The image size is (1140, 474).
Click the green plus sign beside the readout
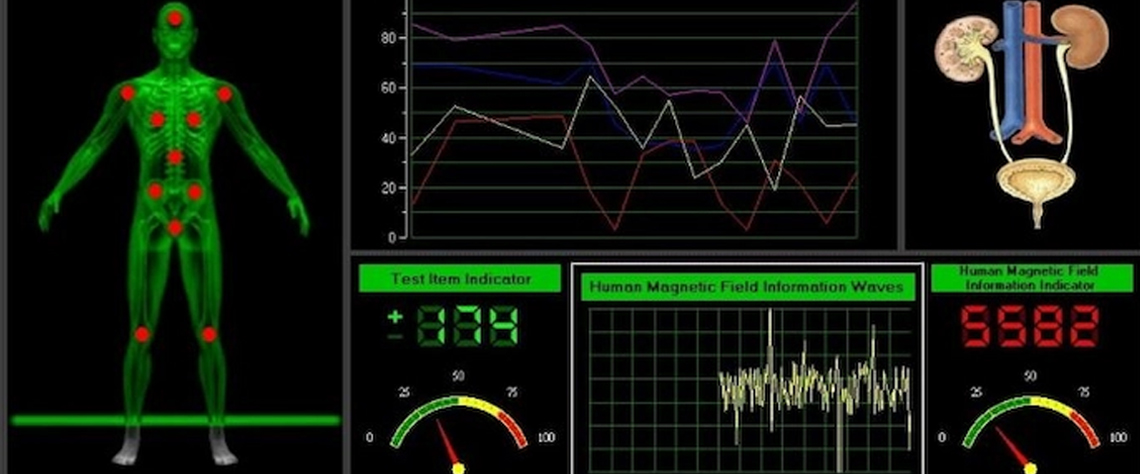pyautogui.click(x=395, y=316)
